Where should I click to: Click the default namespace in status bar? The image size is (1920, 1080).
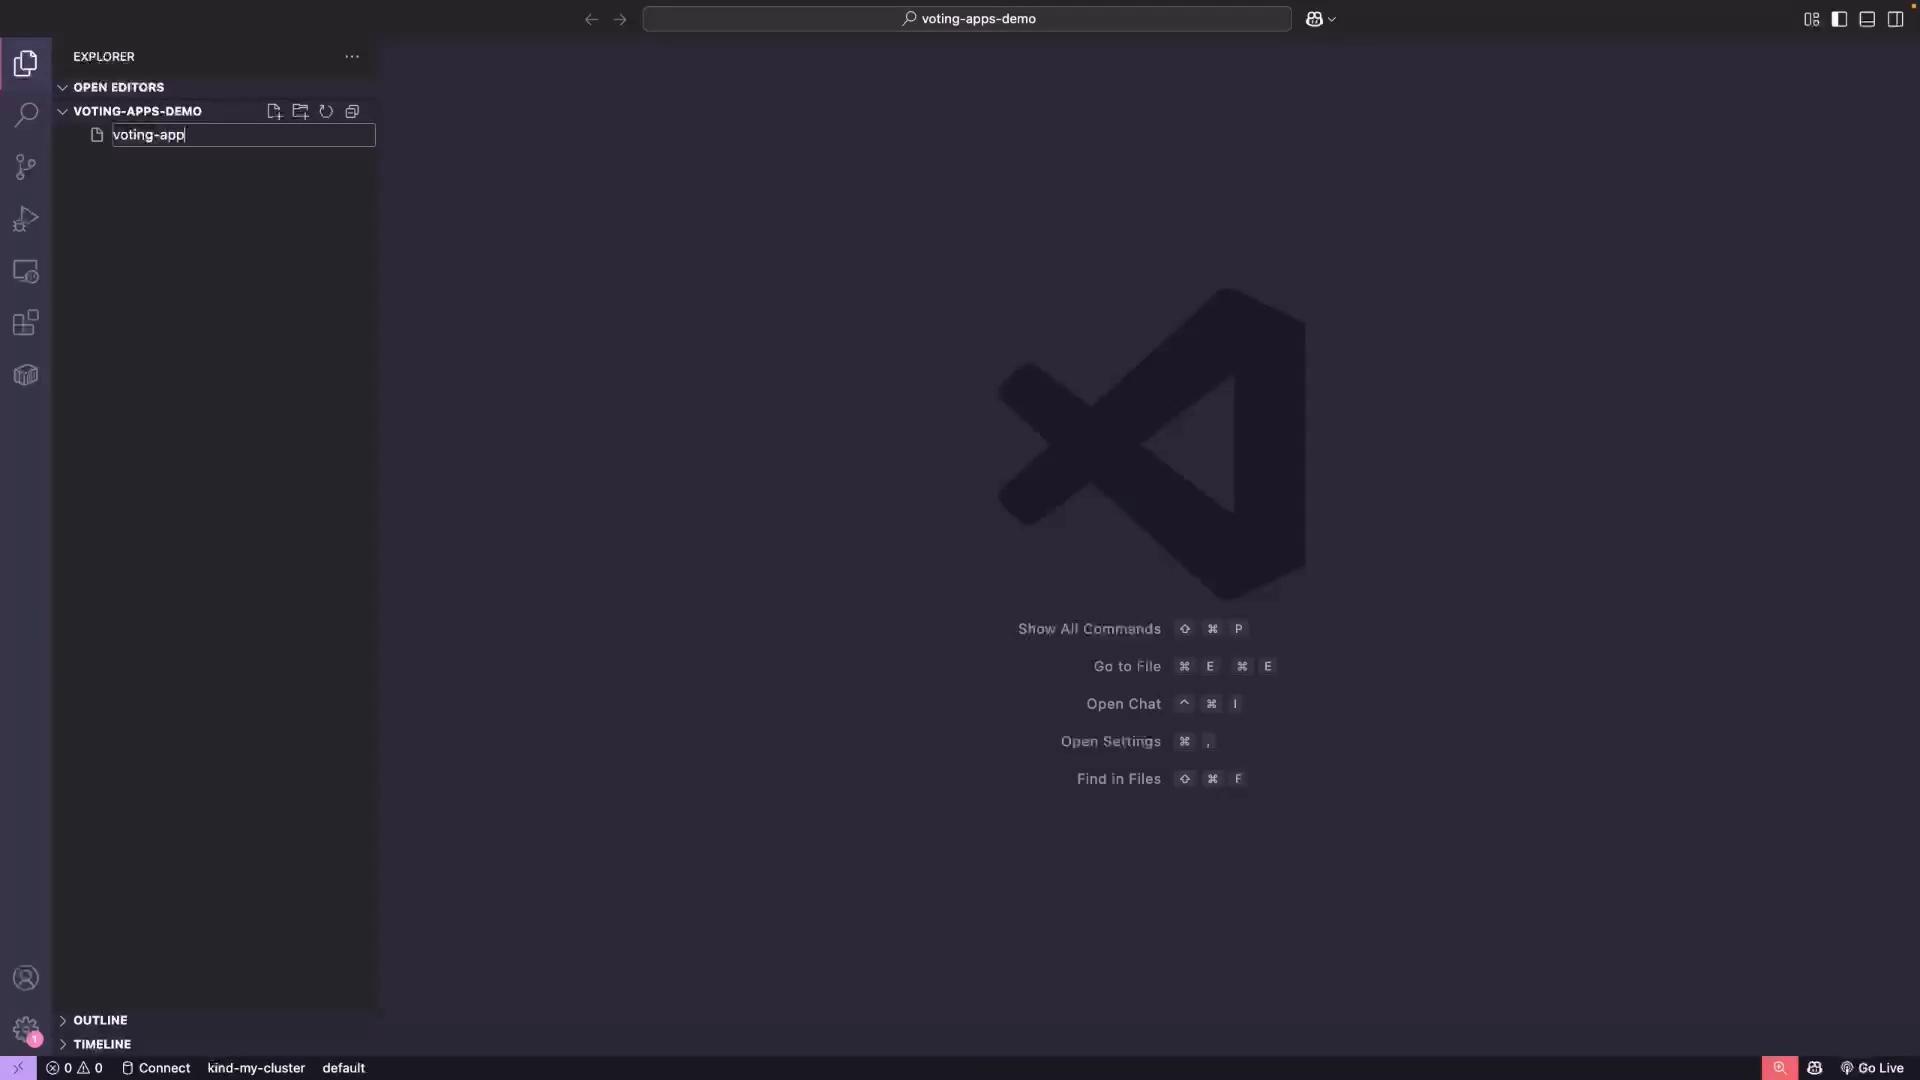click(x=343, y=1068)
